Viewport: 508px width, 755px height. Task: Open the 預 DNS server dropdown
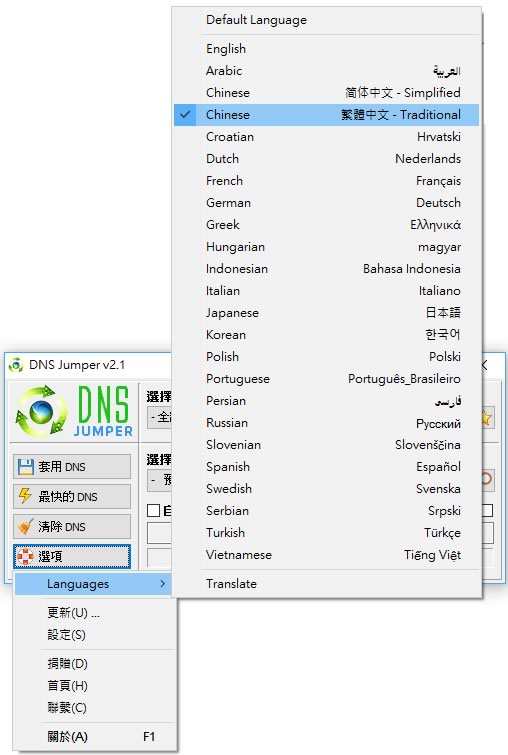(159, 480)
